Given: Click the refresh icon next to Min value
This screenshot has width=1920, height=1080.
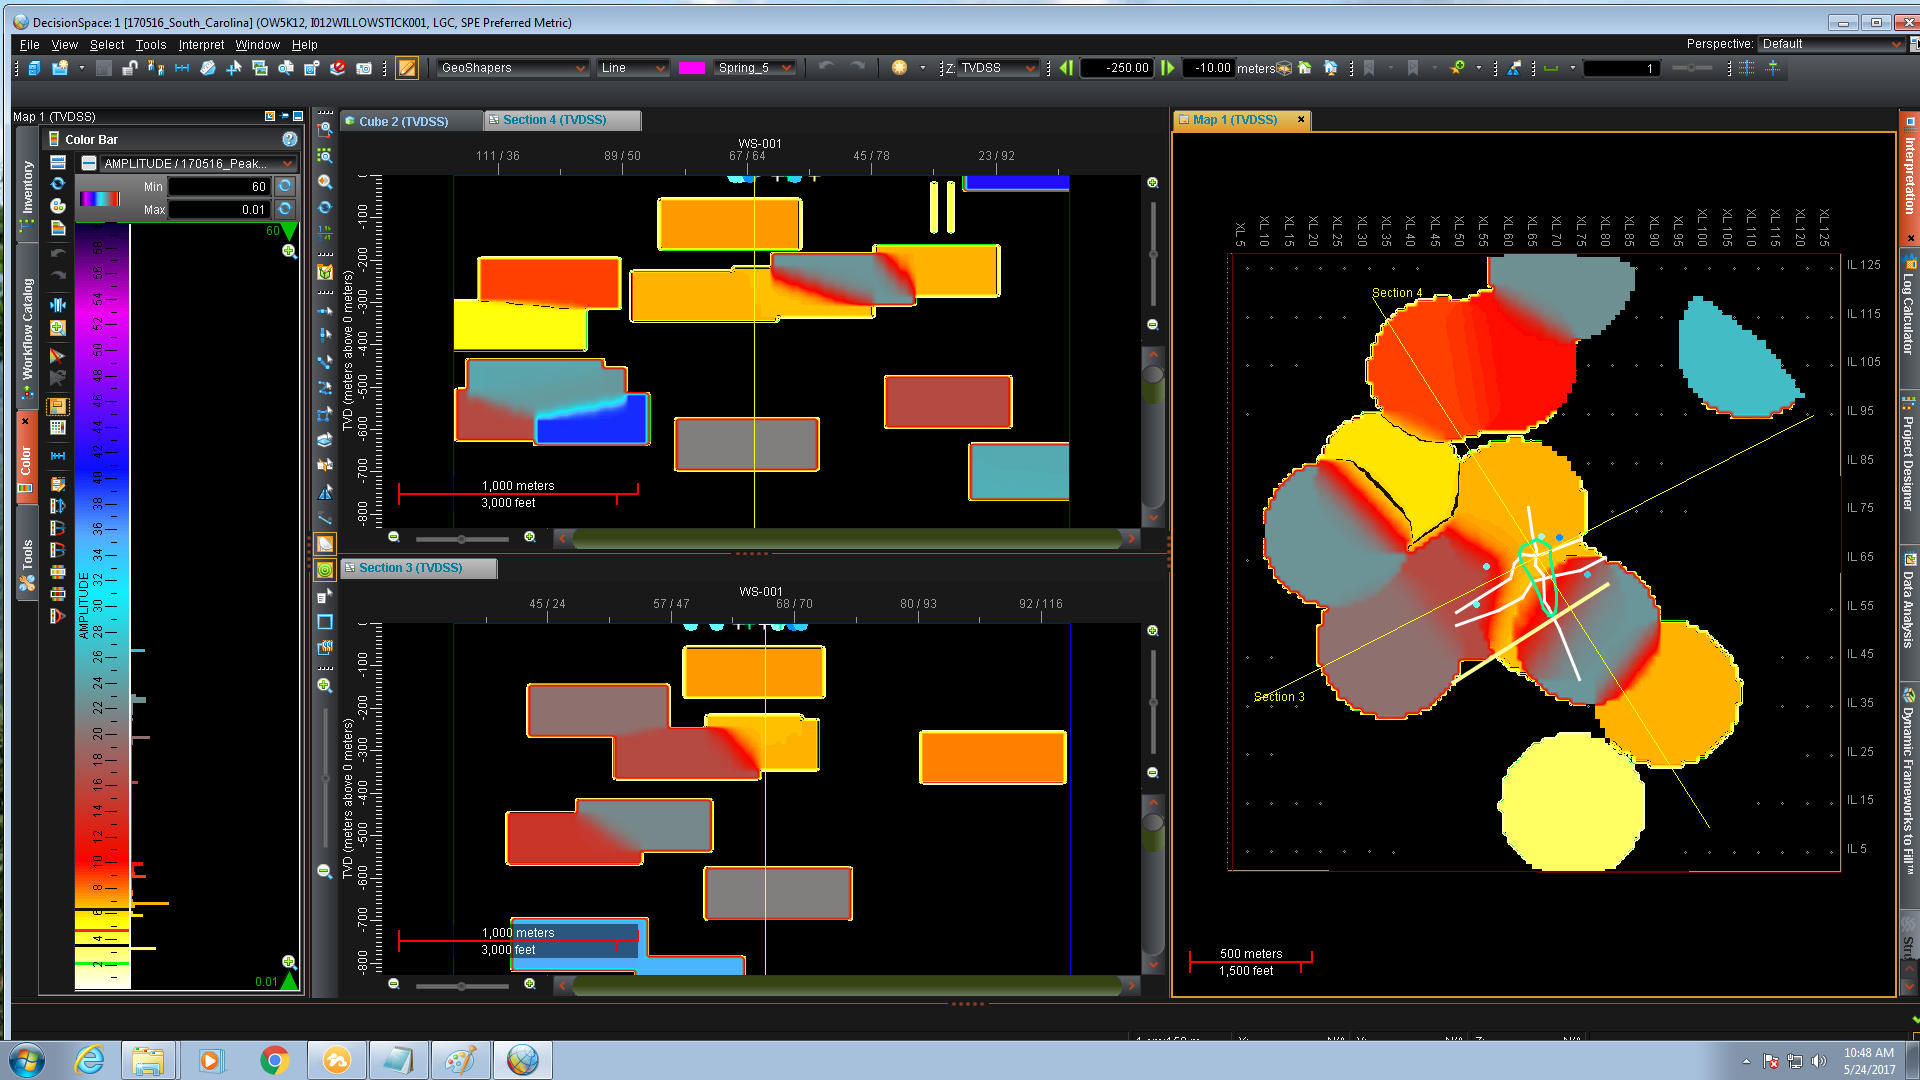Looking at the screenshot, I should pyautogui.click(x=285, y=186).
